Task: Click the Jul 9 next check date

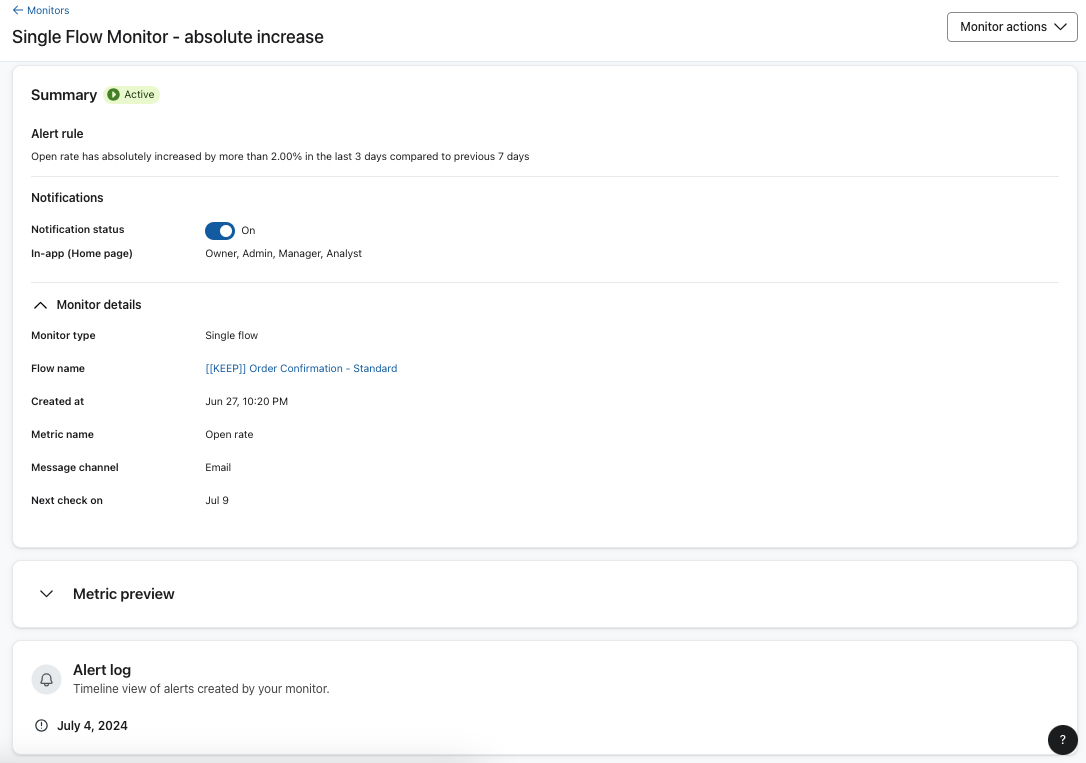Action: click(216, 500)
